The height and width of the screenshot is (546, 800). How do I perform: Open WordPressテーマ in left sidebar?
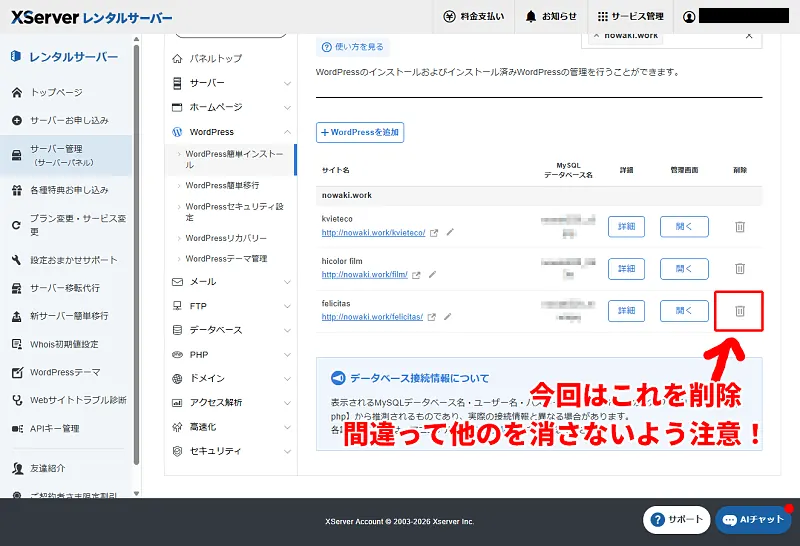point(56,372)
